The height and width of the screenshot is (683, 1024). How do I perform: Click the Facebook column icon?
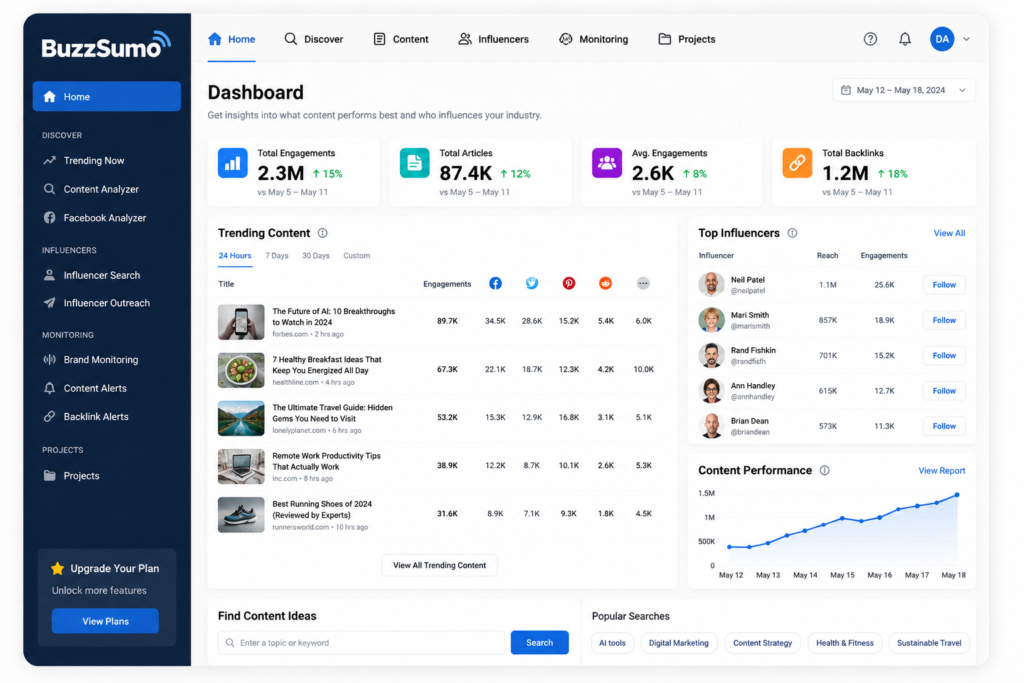pos(496,283)
